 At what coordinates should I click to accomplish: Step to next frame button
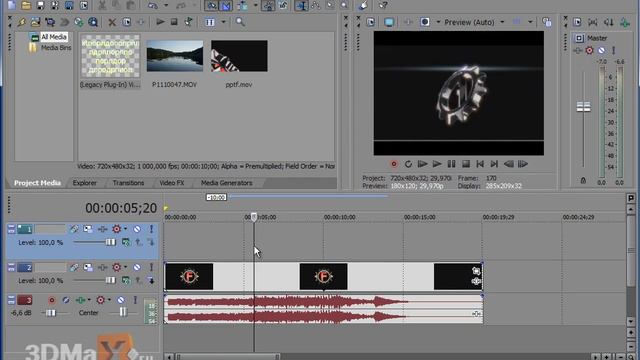click(523, 164)
